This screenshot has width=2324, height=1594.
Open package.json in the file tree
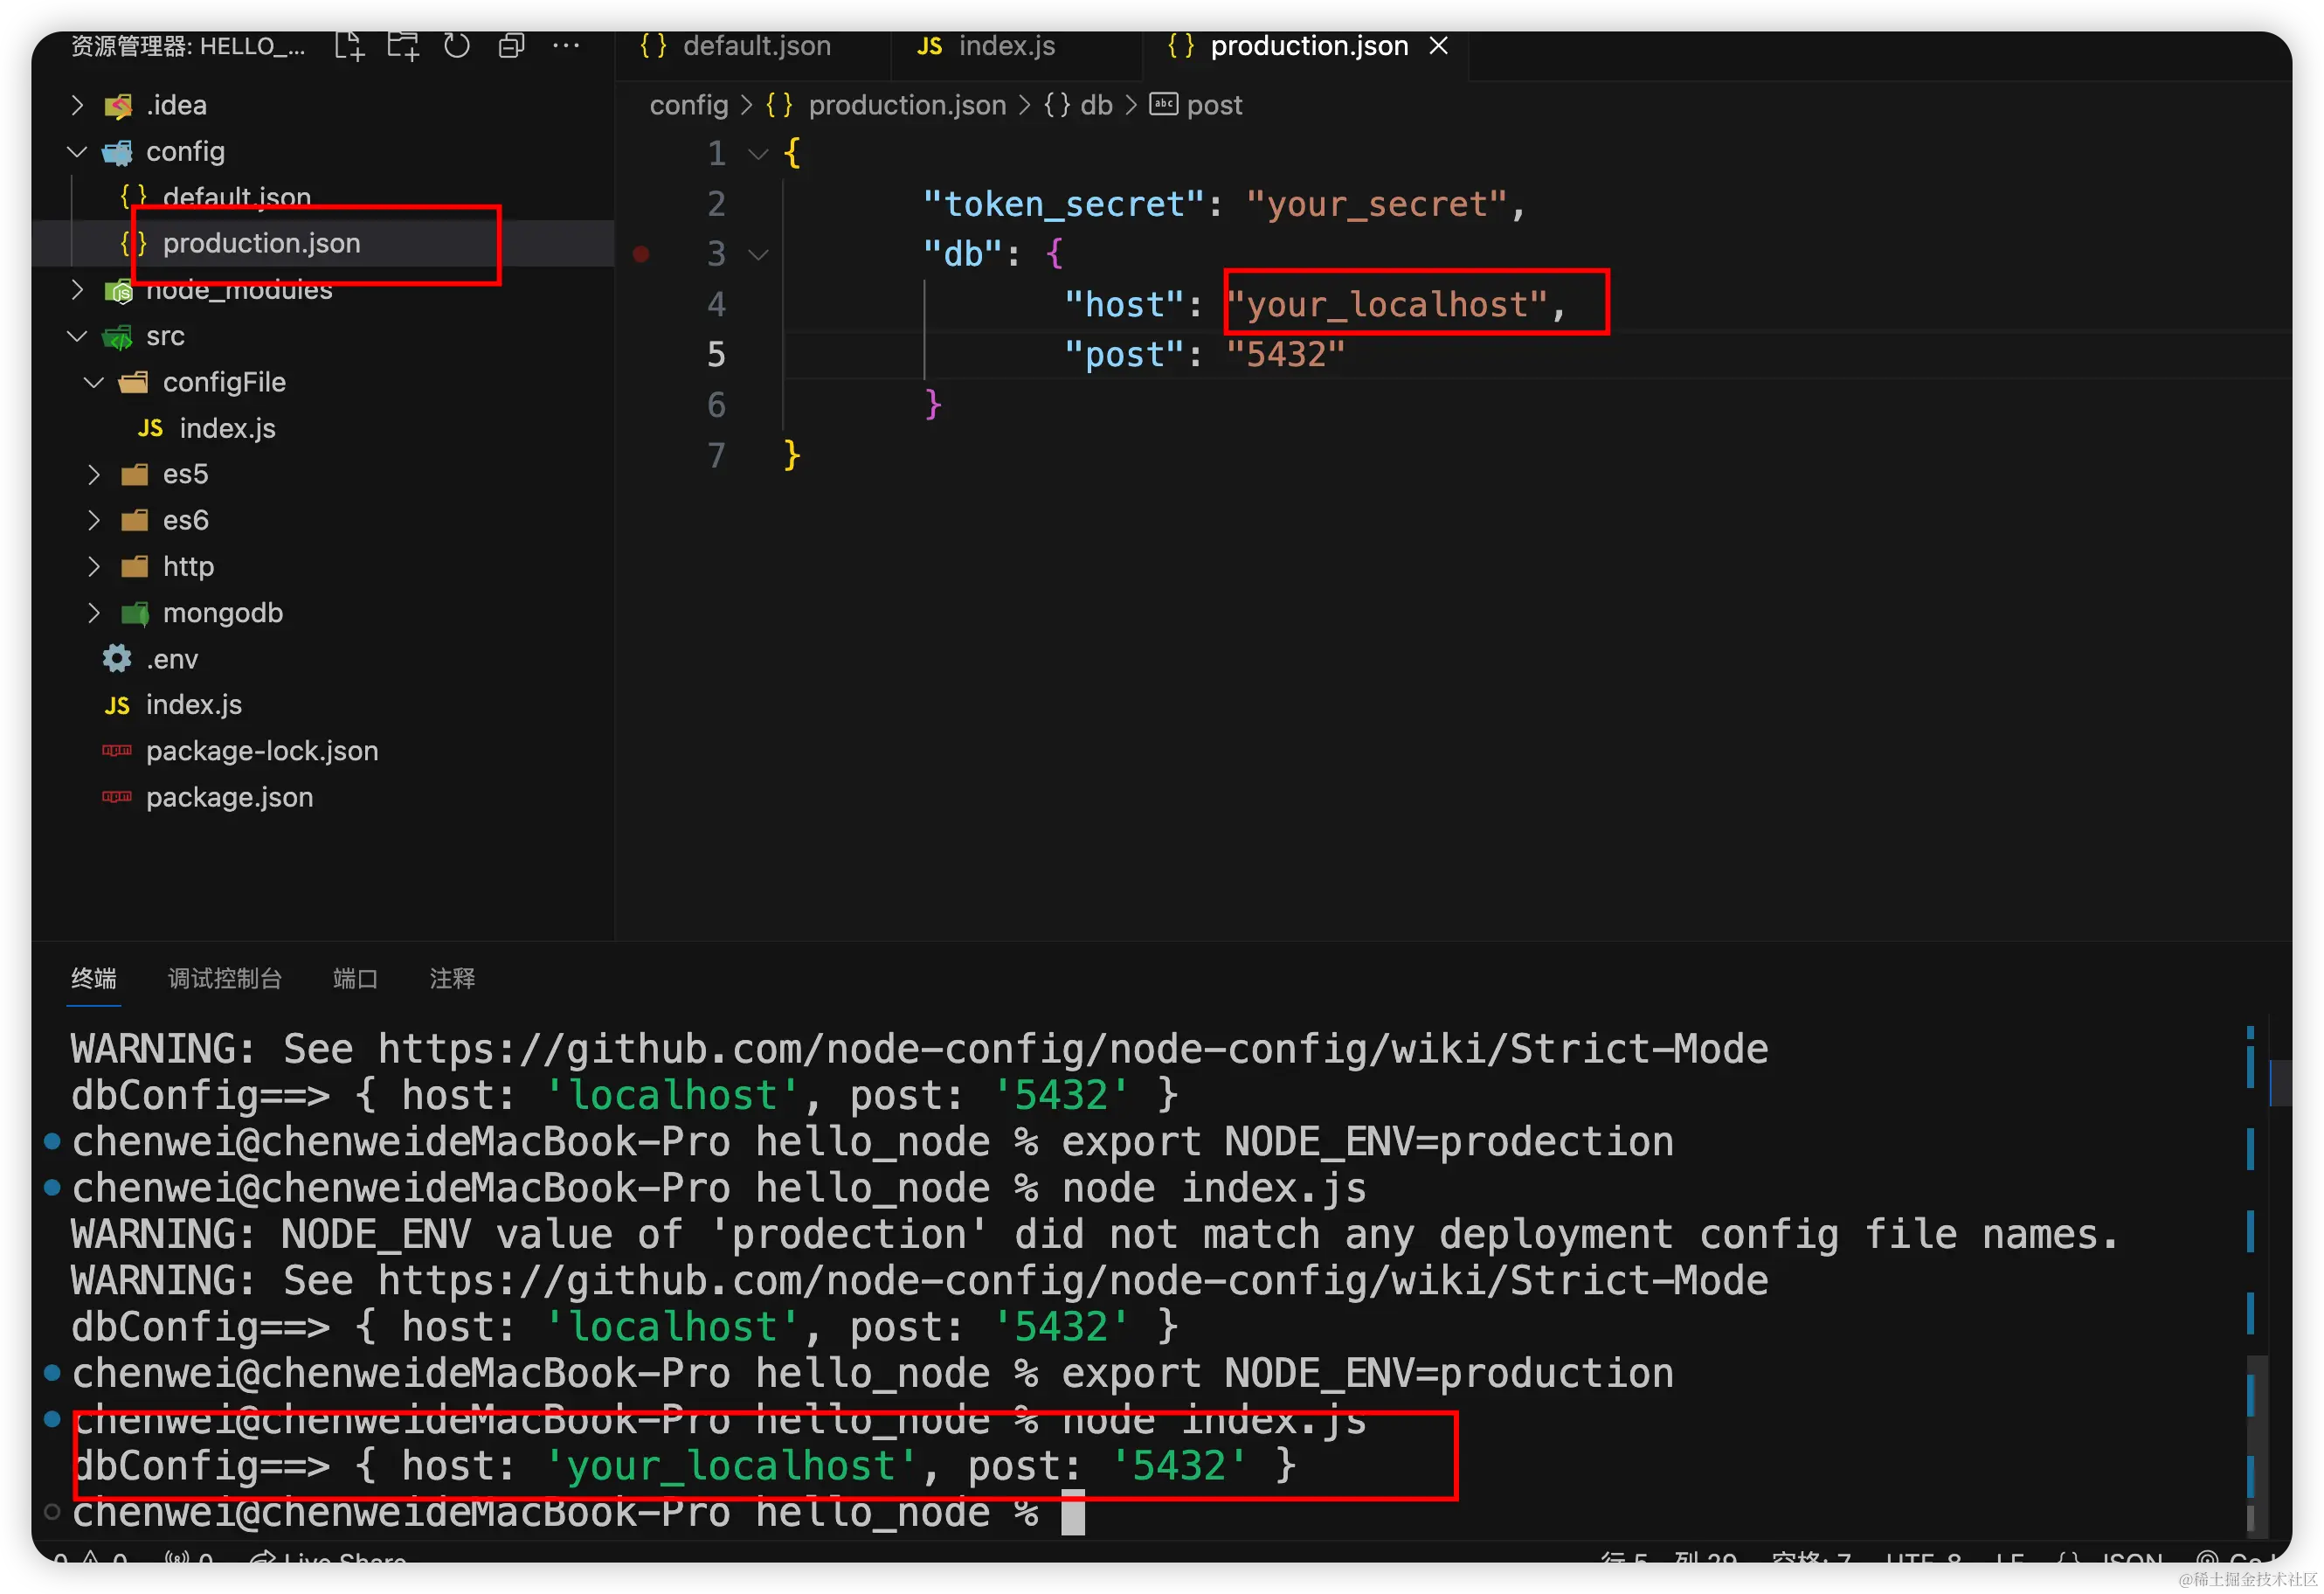pyautogui.click(x=229, y=797)
